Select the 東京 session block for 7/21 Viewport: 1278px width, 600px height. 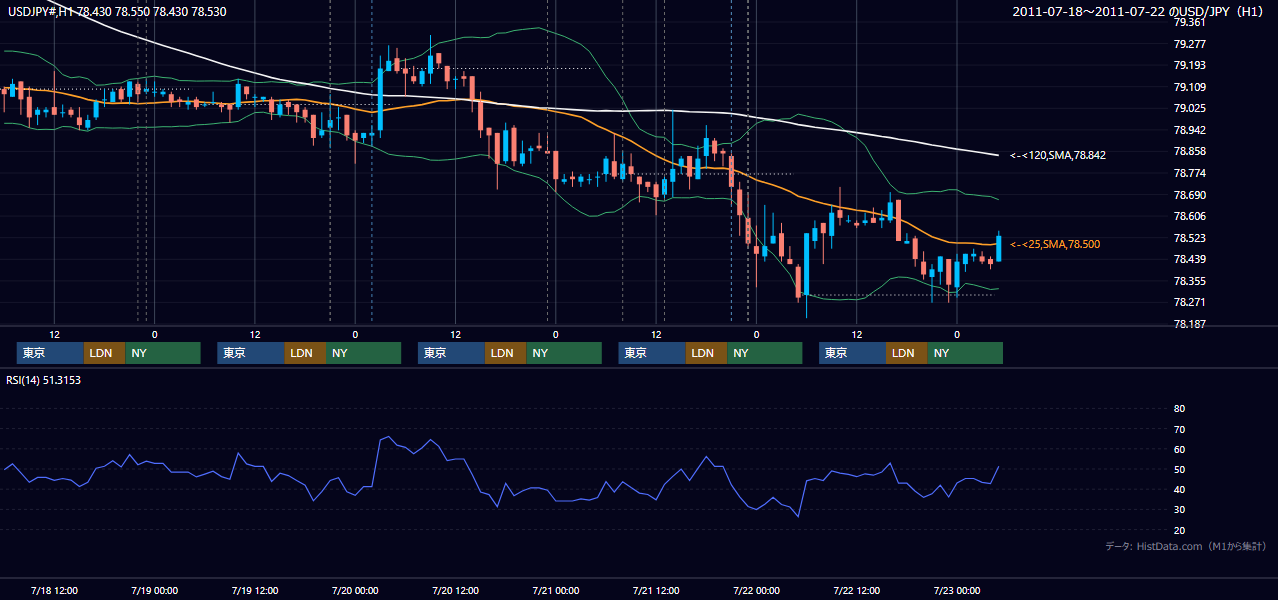(652, 353)
